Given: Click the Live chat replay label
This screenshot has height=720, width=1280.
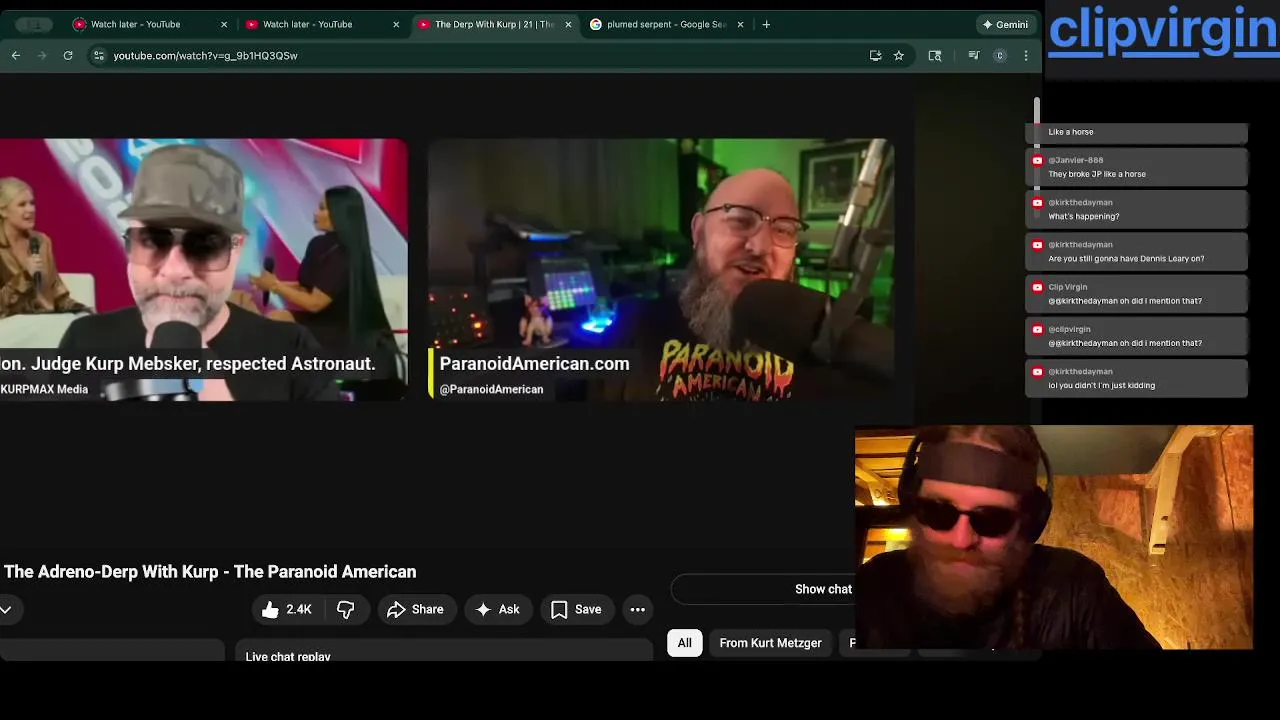Looking at the screenshot, I should pyautogui.click(x=288, y=657).
